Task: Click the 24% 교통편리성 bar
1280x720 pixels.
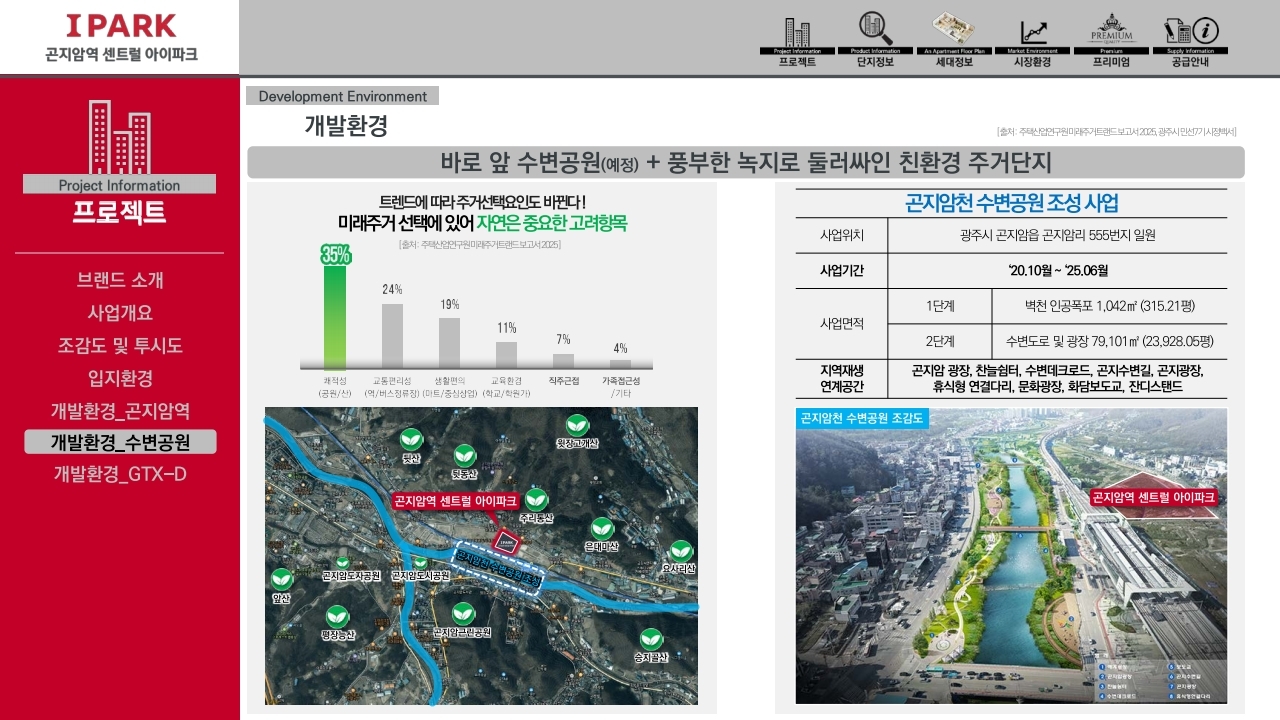Action: [392, 336]
